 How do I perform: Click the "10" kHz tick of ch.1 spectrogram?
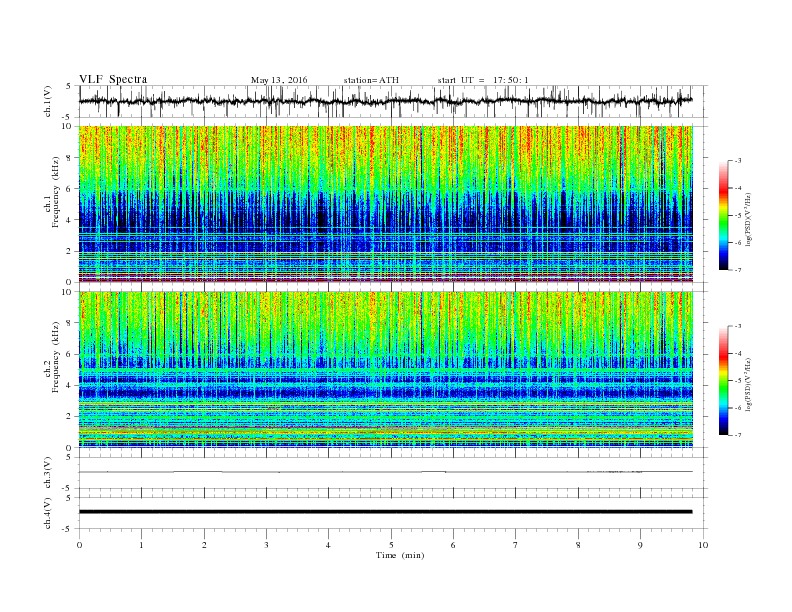(x=68, y=126)
